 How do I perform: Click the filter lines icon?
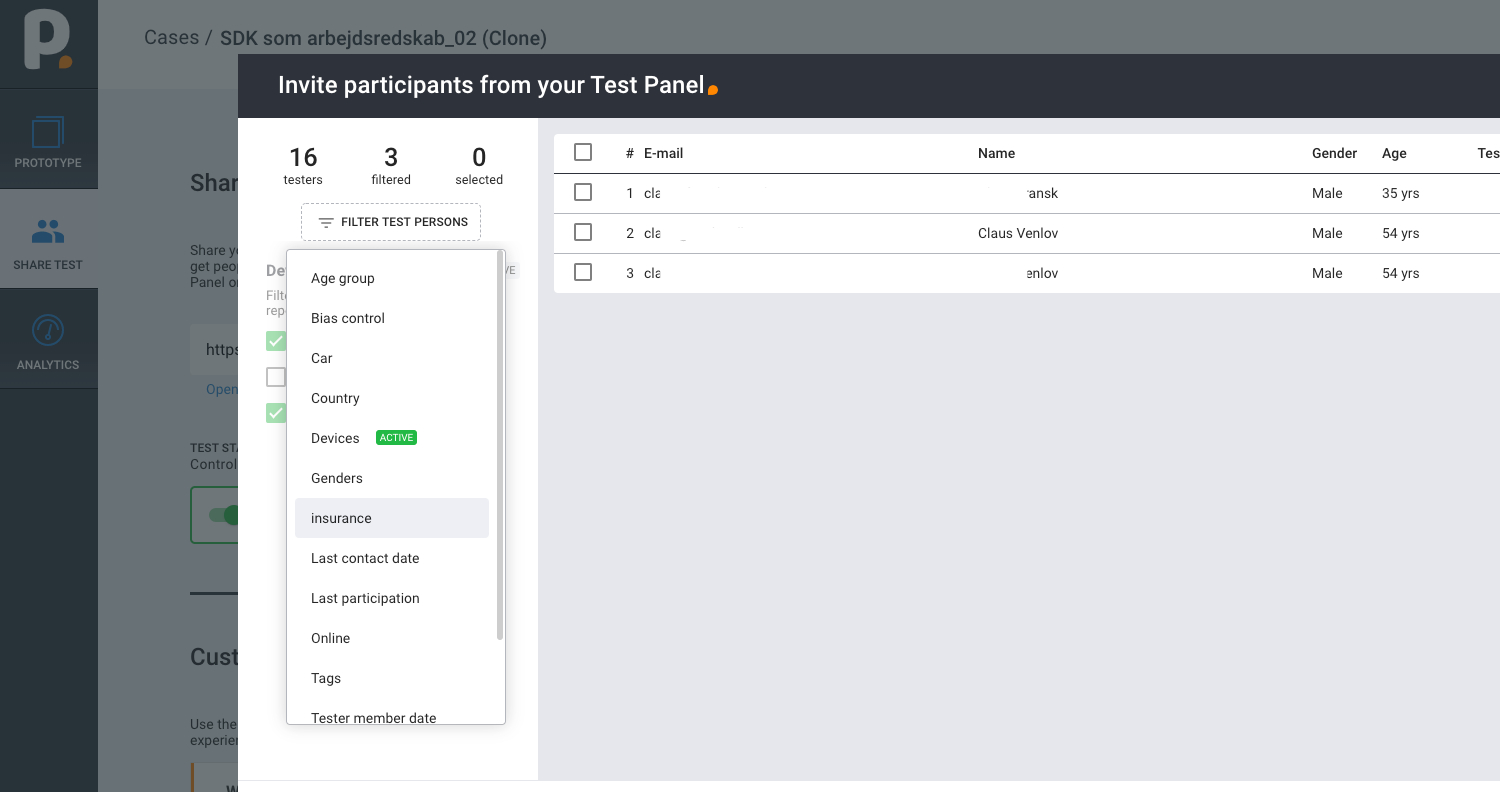click(x=326, y=222)
